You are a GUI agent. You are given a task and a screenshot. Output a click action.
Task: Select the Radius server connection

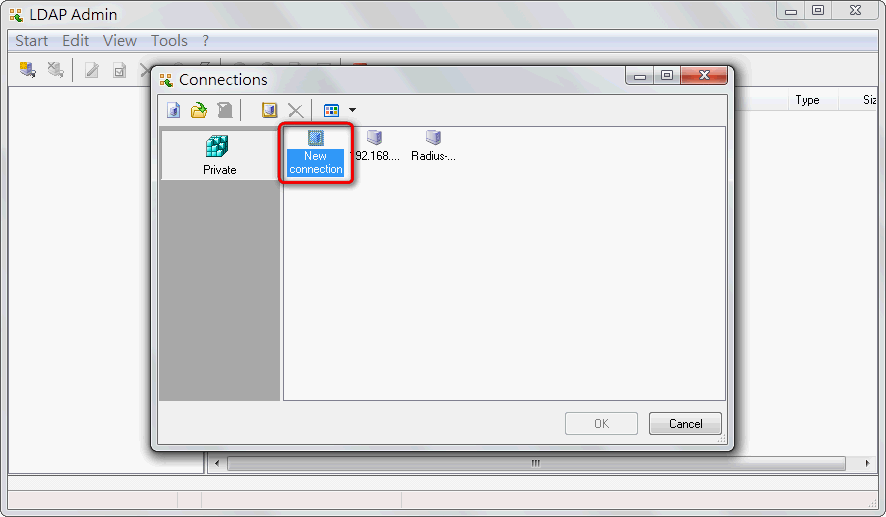pyautogui.click(x=433, y=146)
